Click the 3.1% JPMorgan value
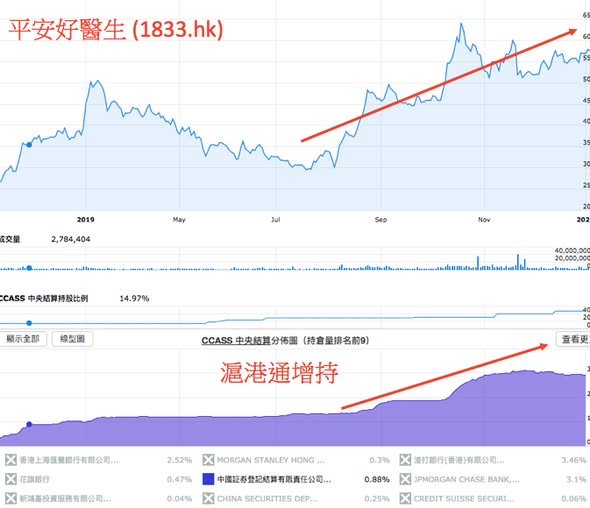590x508 pixels. click(576, 479)
